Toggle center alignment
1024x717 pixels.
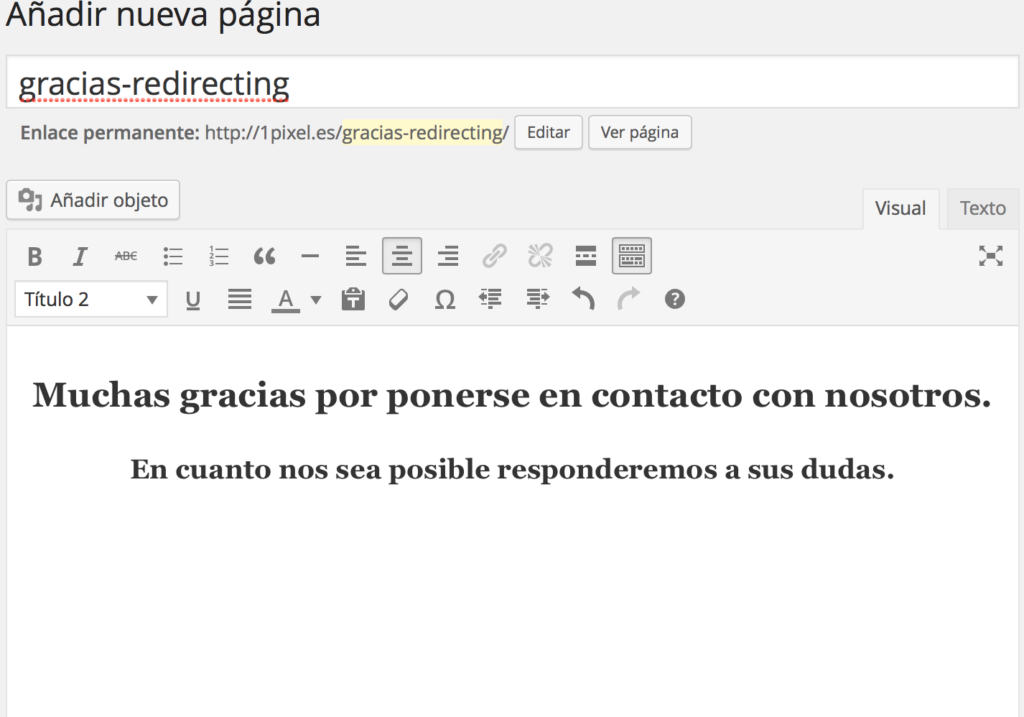pos(402,256)
